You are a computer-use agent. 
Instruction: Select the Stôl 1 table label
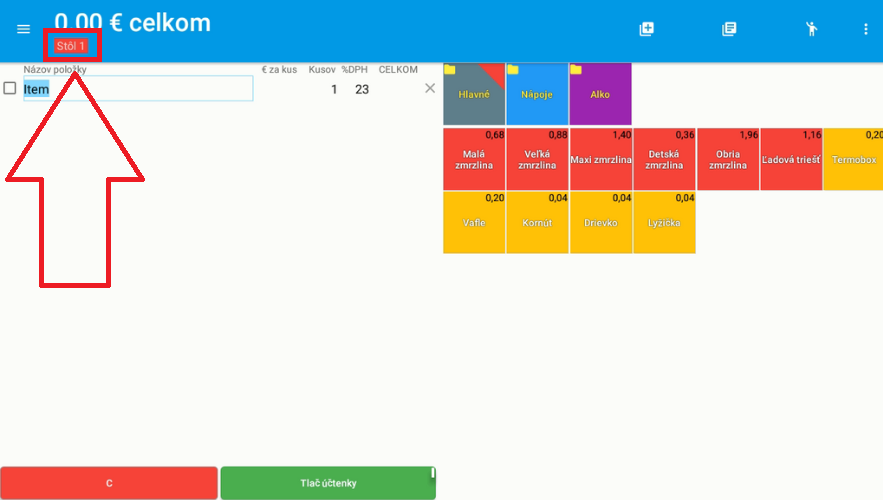coord(72,46)
